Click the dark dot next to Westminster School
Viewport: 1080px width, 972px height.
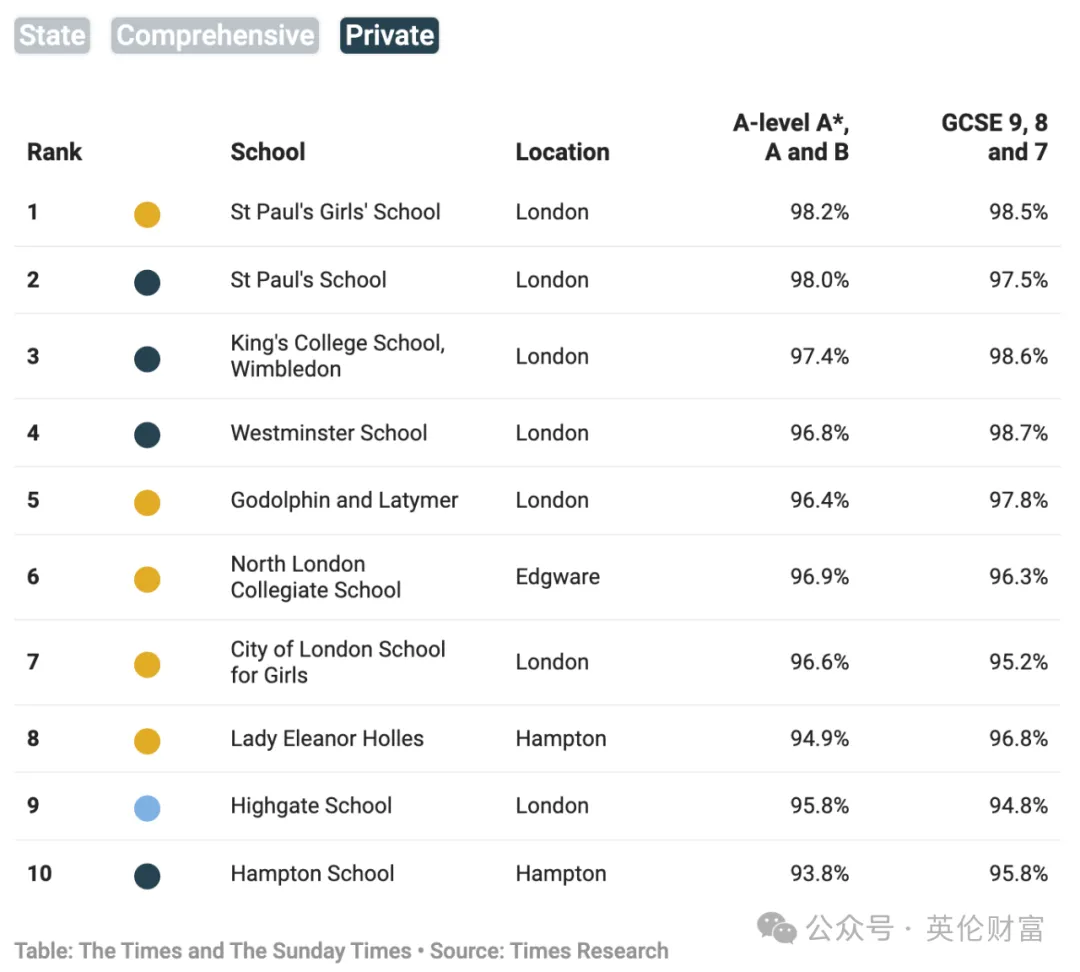[x=147, y=435]
